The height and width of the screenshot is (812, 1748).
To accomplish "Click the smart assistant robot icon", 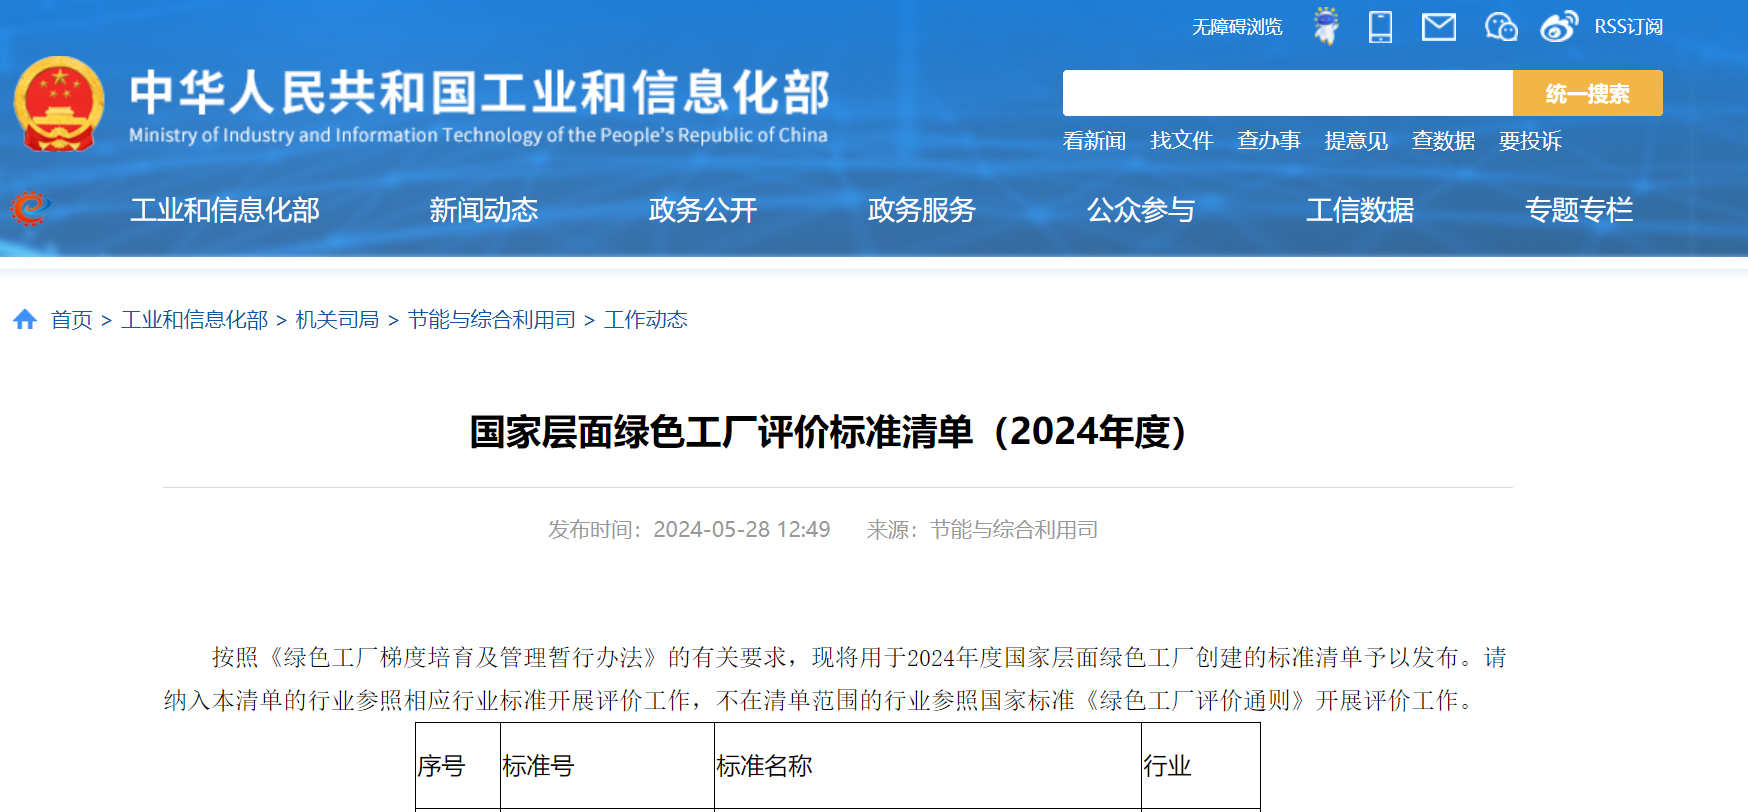I will tap(1326, 26).
